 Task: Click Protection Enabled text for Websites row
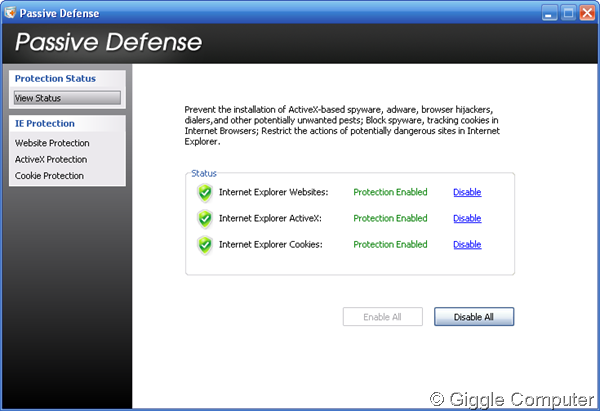click(x=390, y=192)
